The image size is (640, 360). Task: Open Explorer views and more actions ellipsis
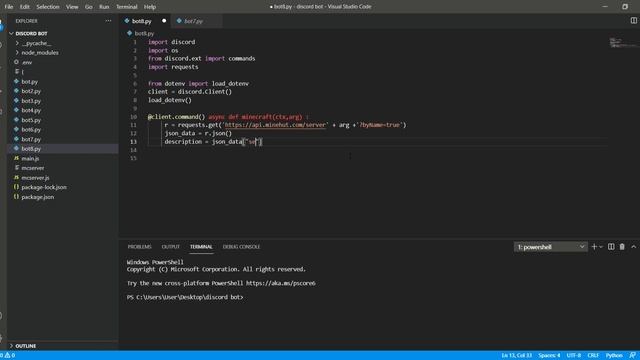click(x=108, y=21)
